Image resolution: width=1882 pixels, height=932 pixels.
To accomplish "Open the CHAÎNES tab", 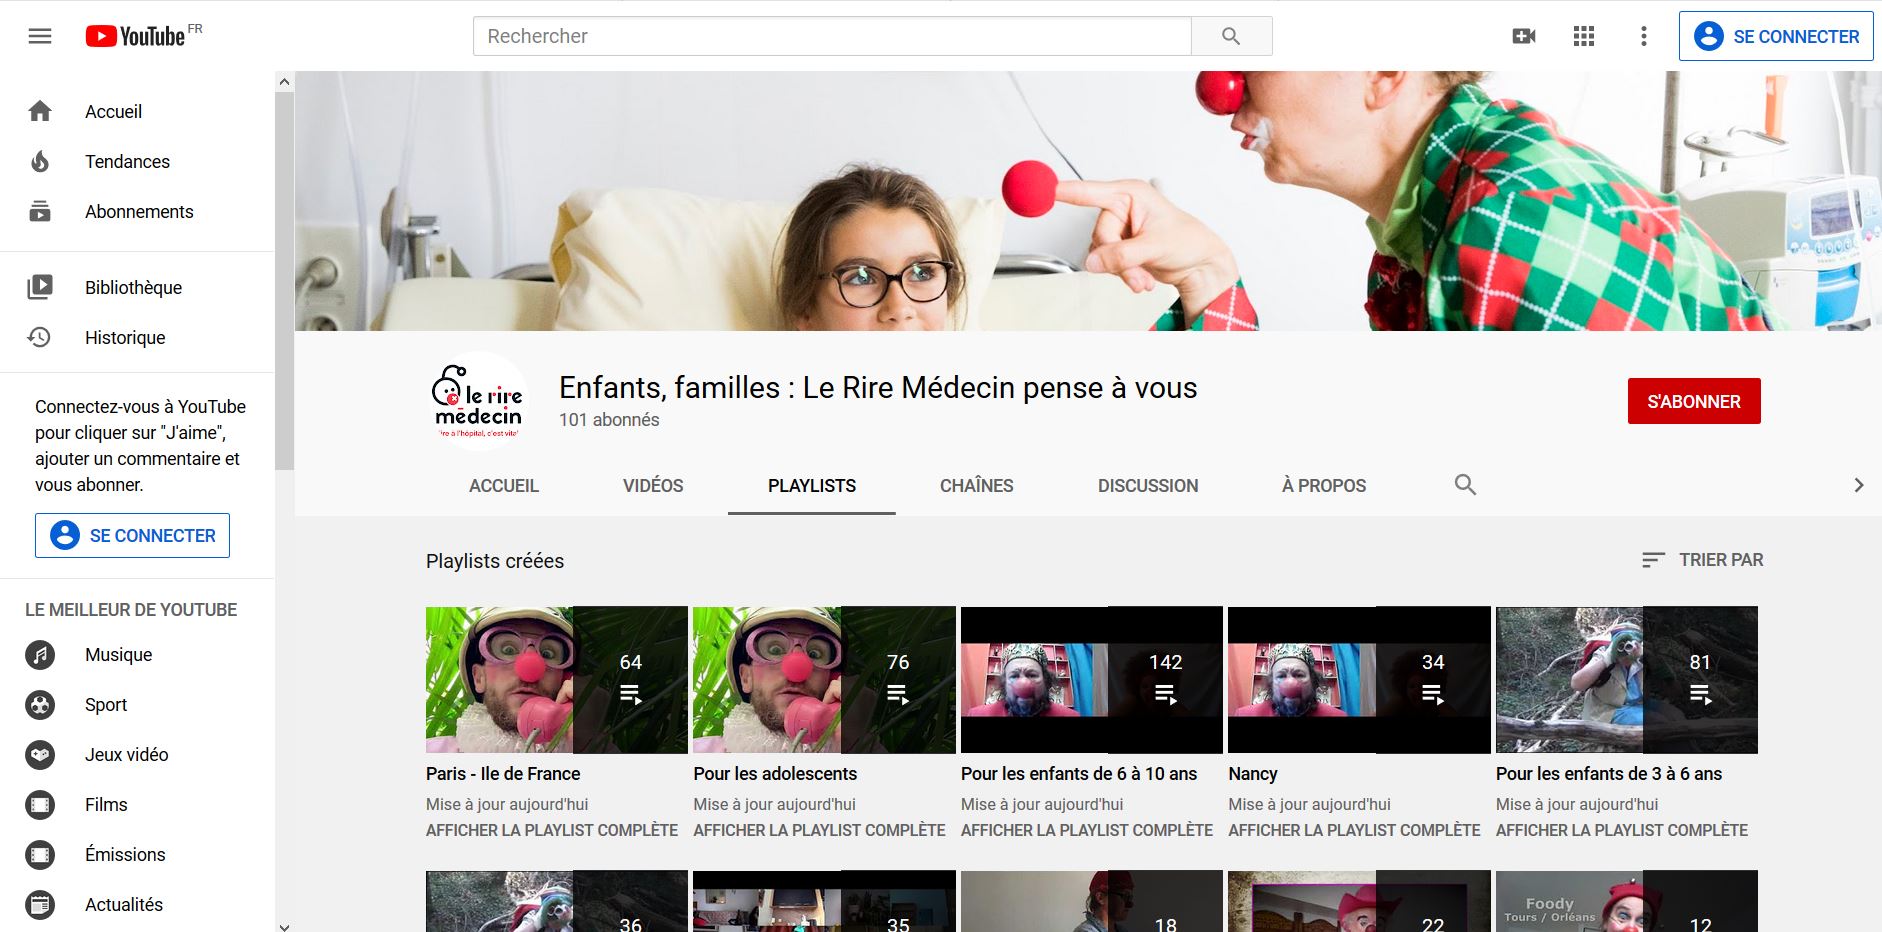I will (977, 486).
